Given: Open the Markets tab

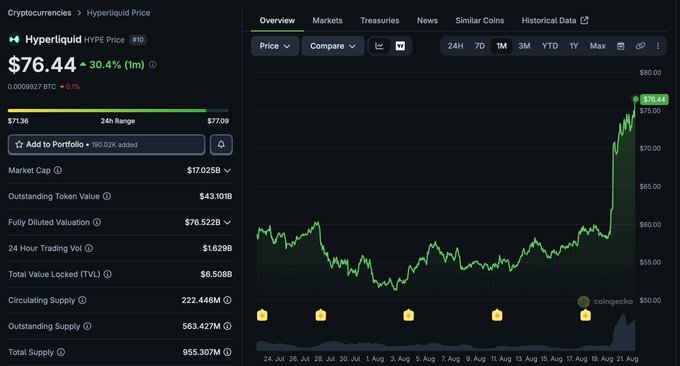Looking at the screenshot, I should (x=327, y=20).
